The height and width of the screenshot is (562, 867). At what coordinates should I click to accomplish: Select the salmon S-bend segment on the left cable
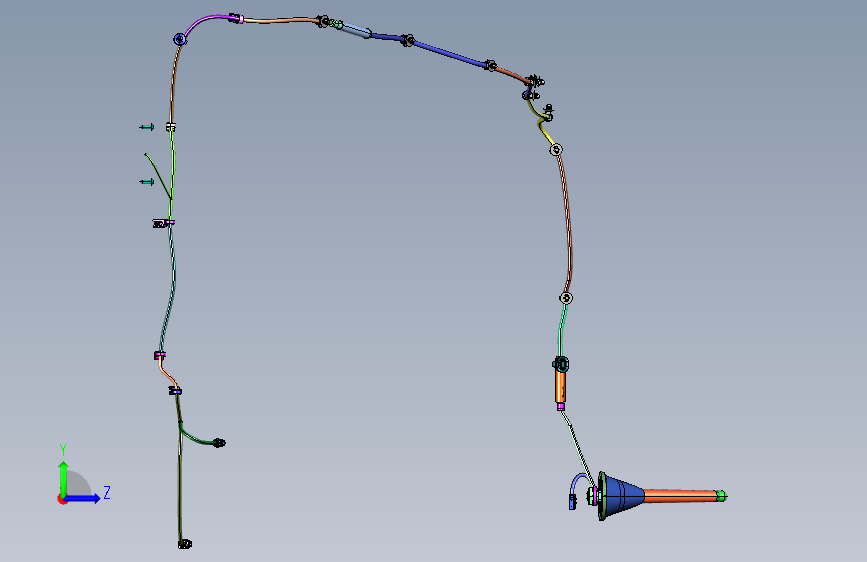[168, 373]
